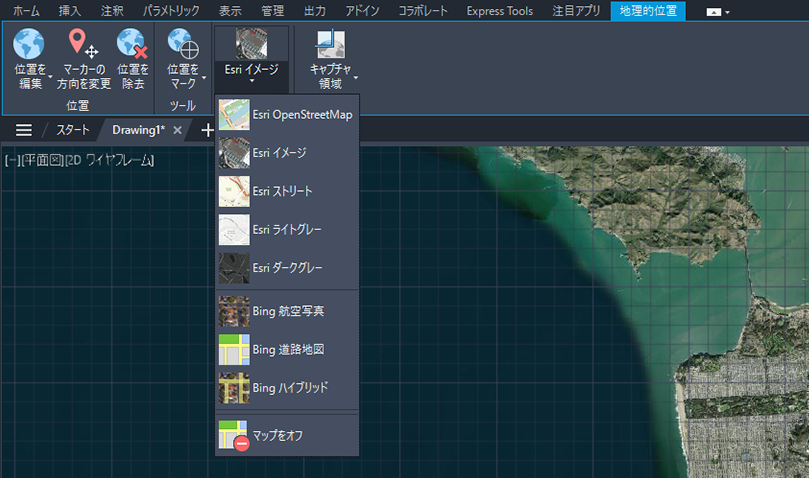Switch to the スタート file tab

(x=73, y=130)
